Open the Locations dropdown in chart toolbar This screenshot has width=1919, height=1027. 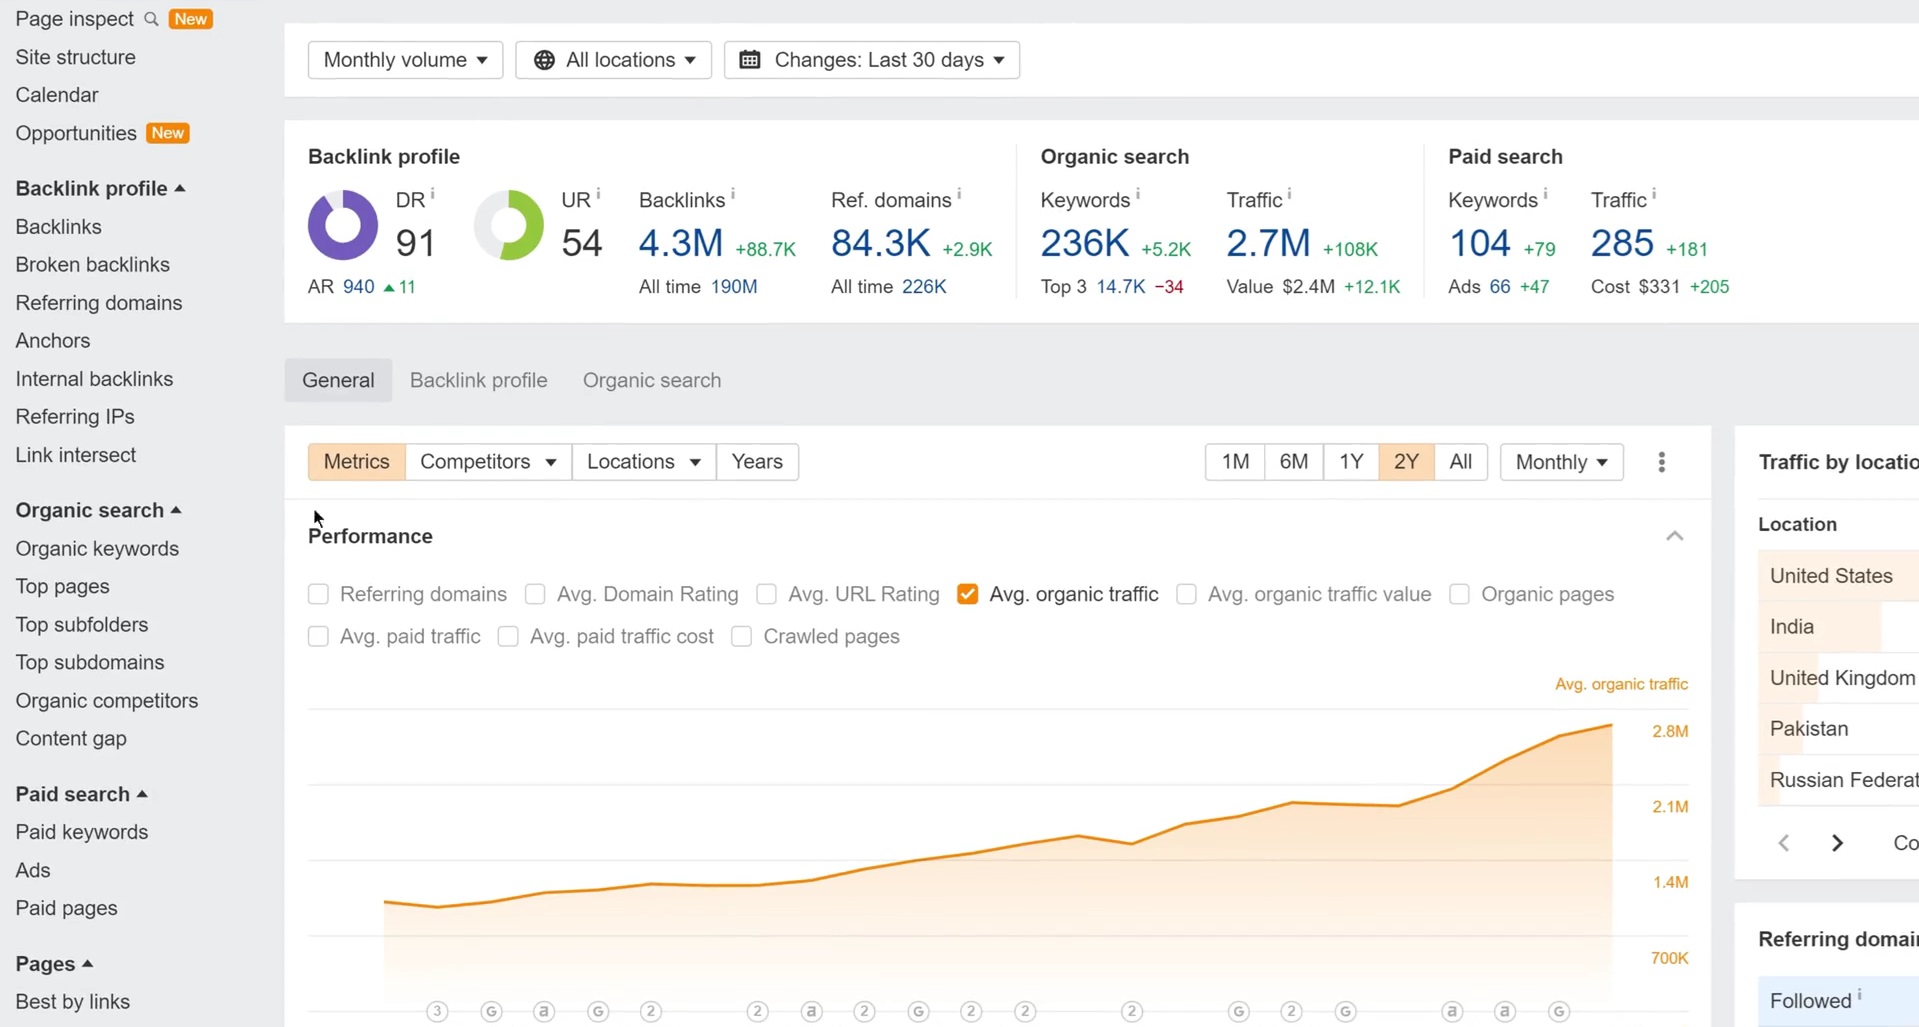[644, 462]
